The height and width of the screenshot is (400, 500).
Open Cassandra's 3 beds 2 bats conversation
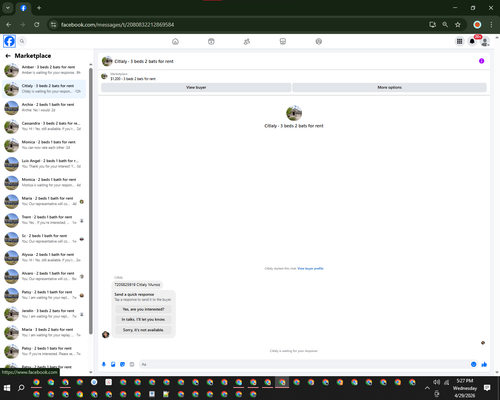(44, 126)
